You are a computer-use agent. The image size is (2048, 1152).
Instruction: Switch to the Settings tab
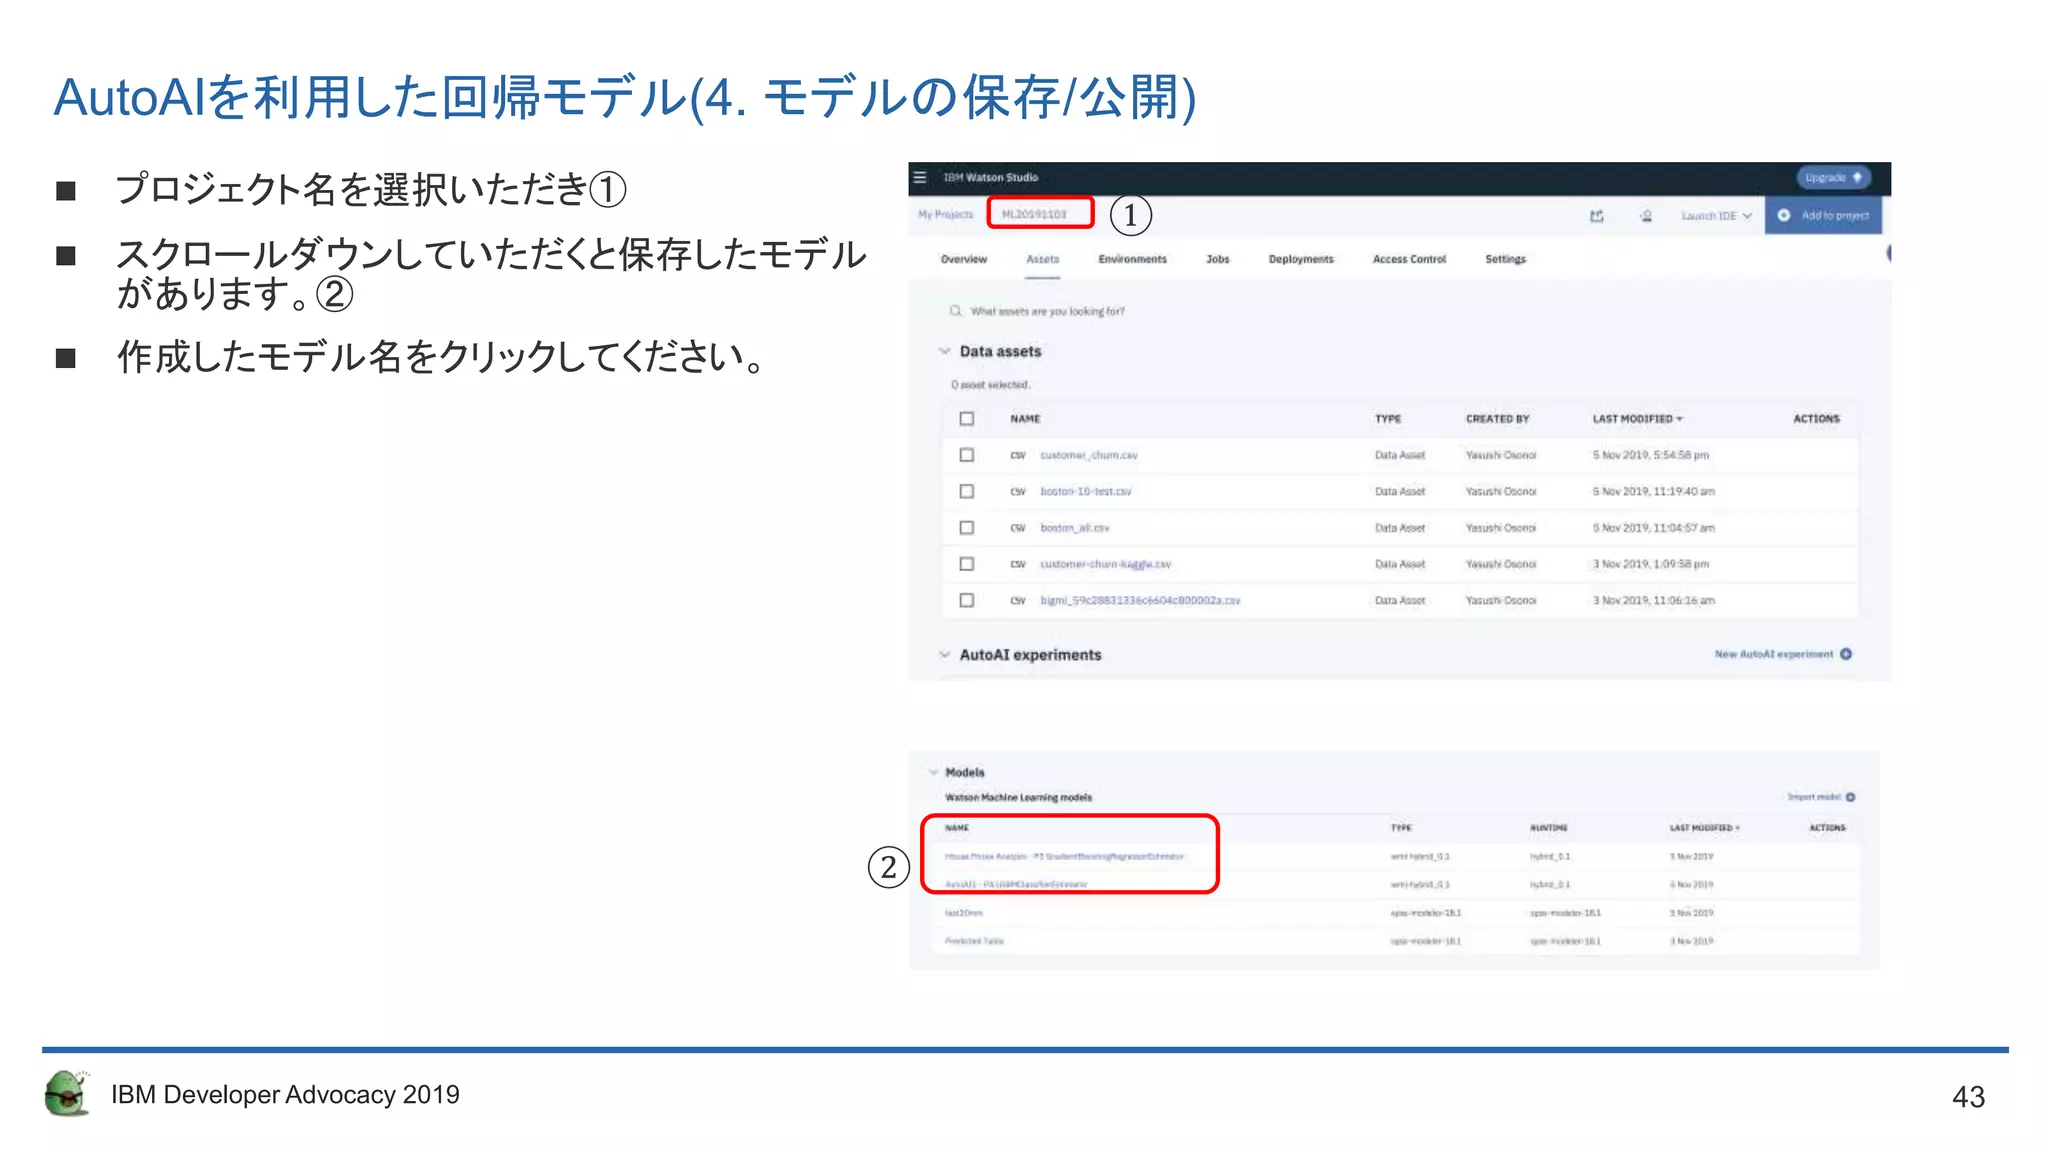pyautogui.click(x=1505, y=259)
